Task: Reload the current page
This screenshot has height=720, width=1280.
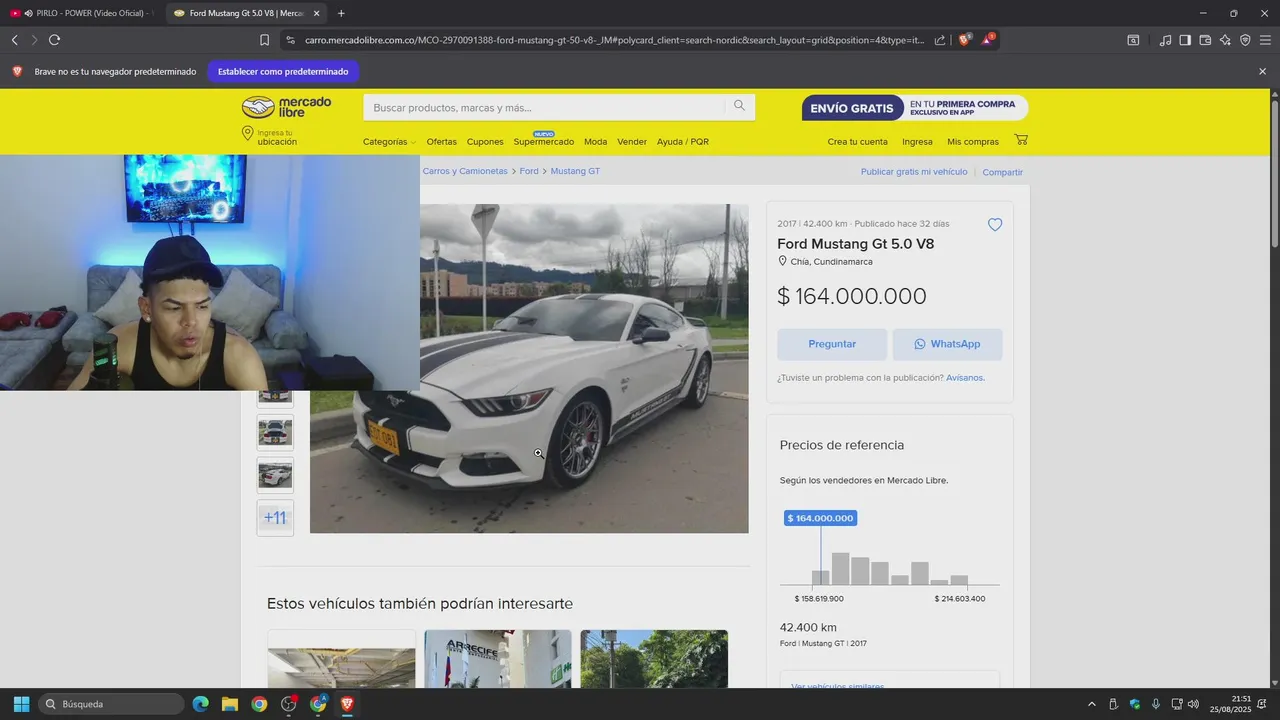Action: [54, 40]
